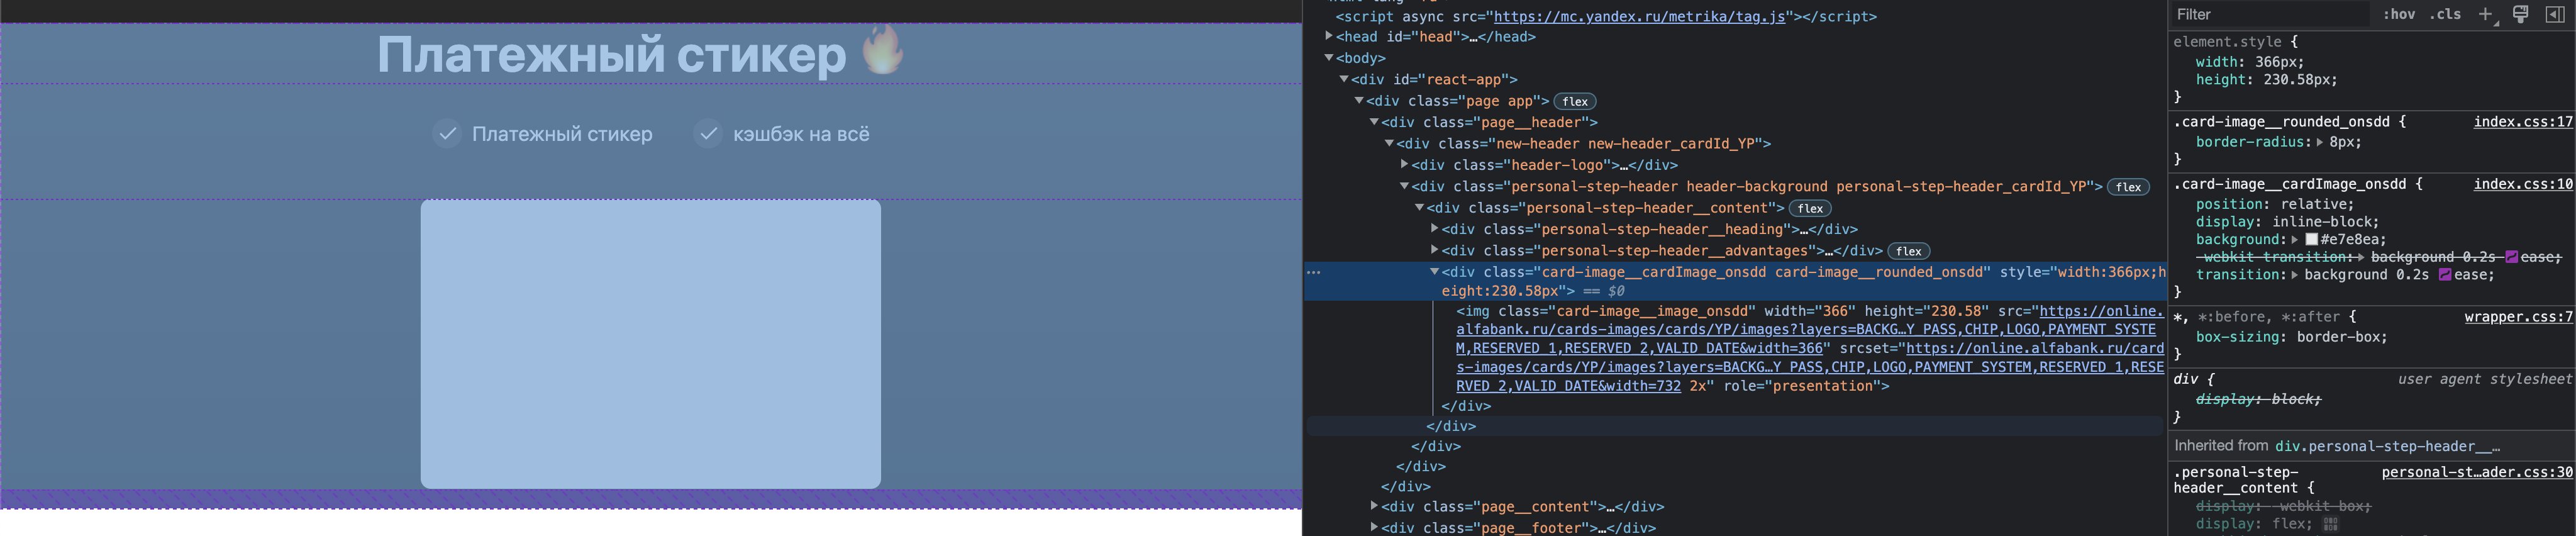The image size is (2576, 536).
Task: Expand the border-radius shorthand property
Action: tap(2319, 142)
